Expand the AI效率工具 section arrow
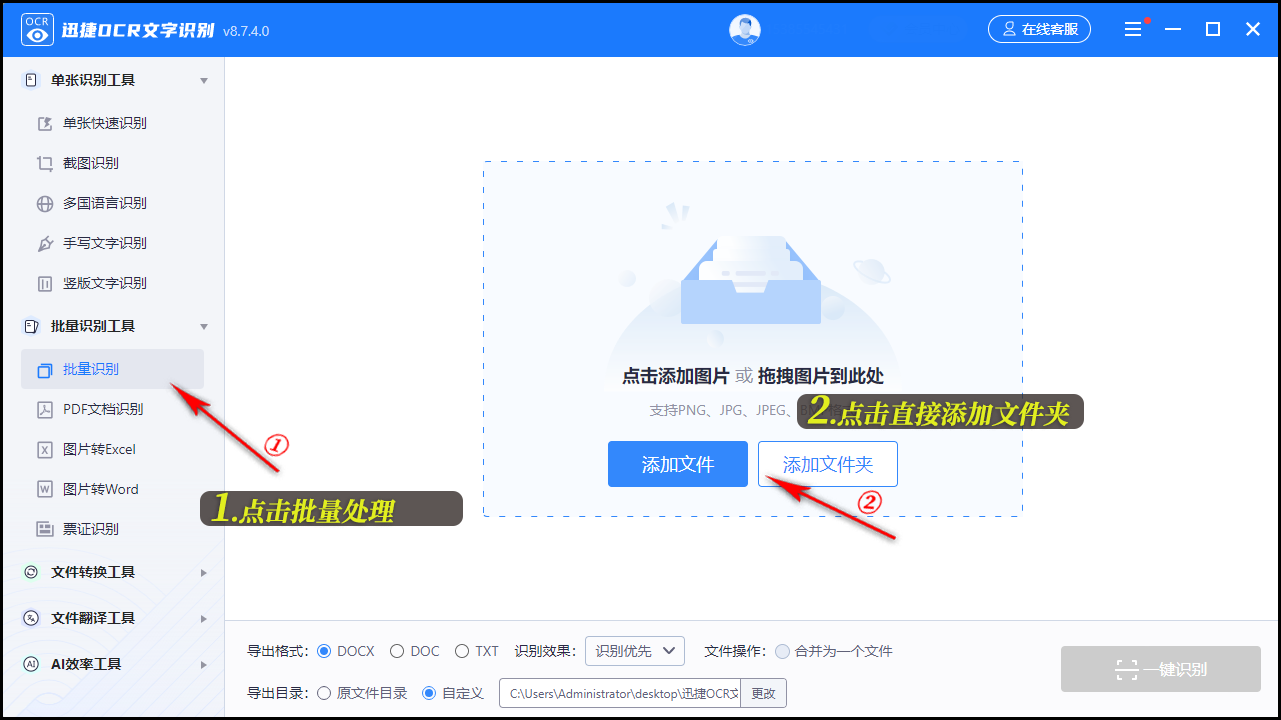Viewport: 1281px width, 720px height. [204, 664]
